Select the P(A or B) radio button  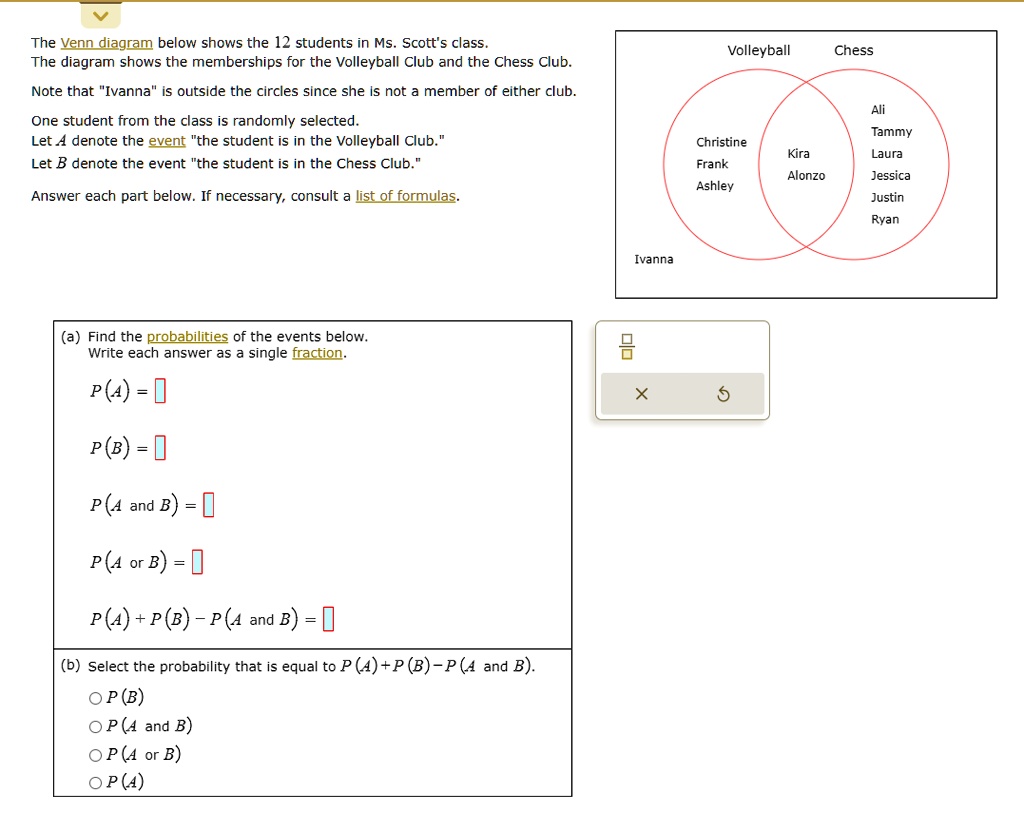[96, 754]
